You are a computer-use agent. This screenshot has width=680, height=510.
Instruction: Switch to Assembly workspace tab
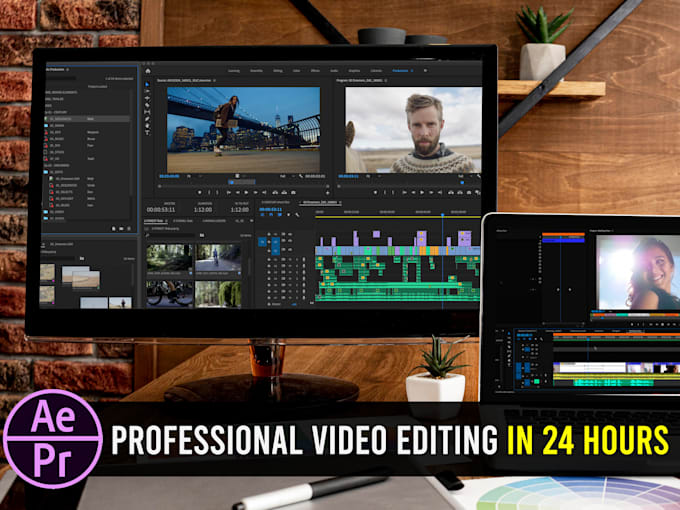point(256,70)
